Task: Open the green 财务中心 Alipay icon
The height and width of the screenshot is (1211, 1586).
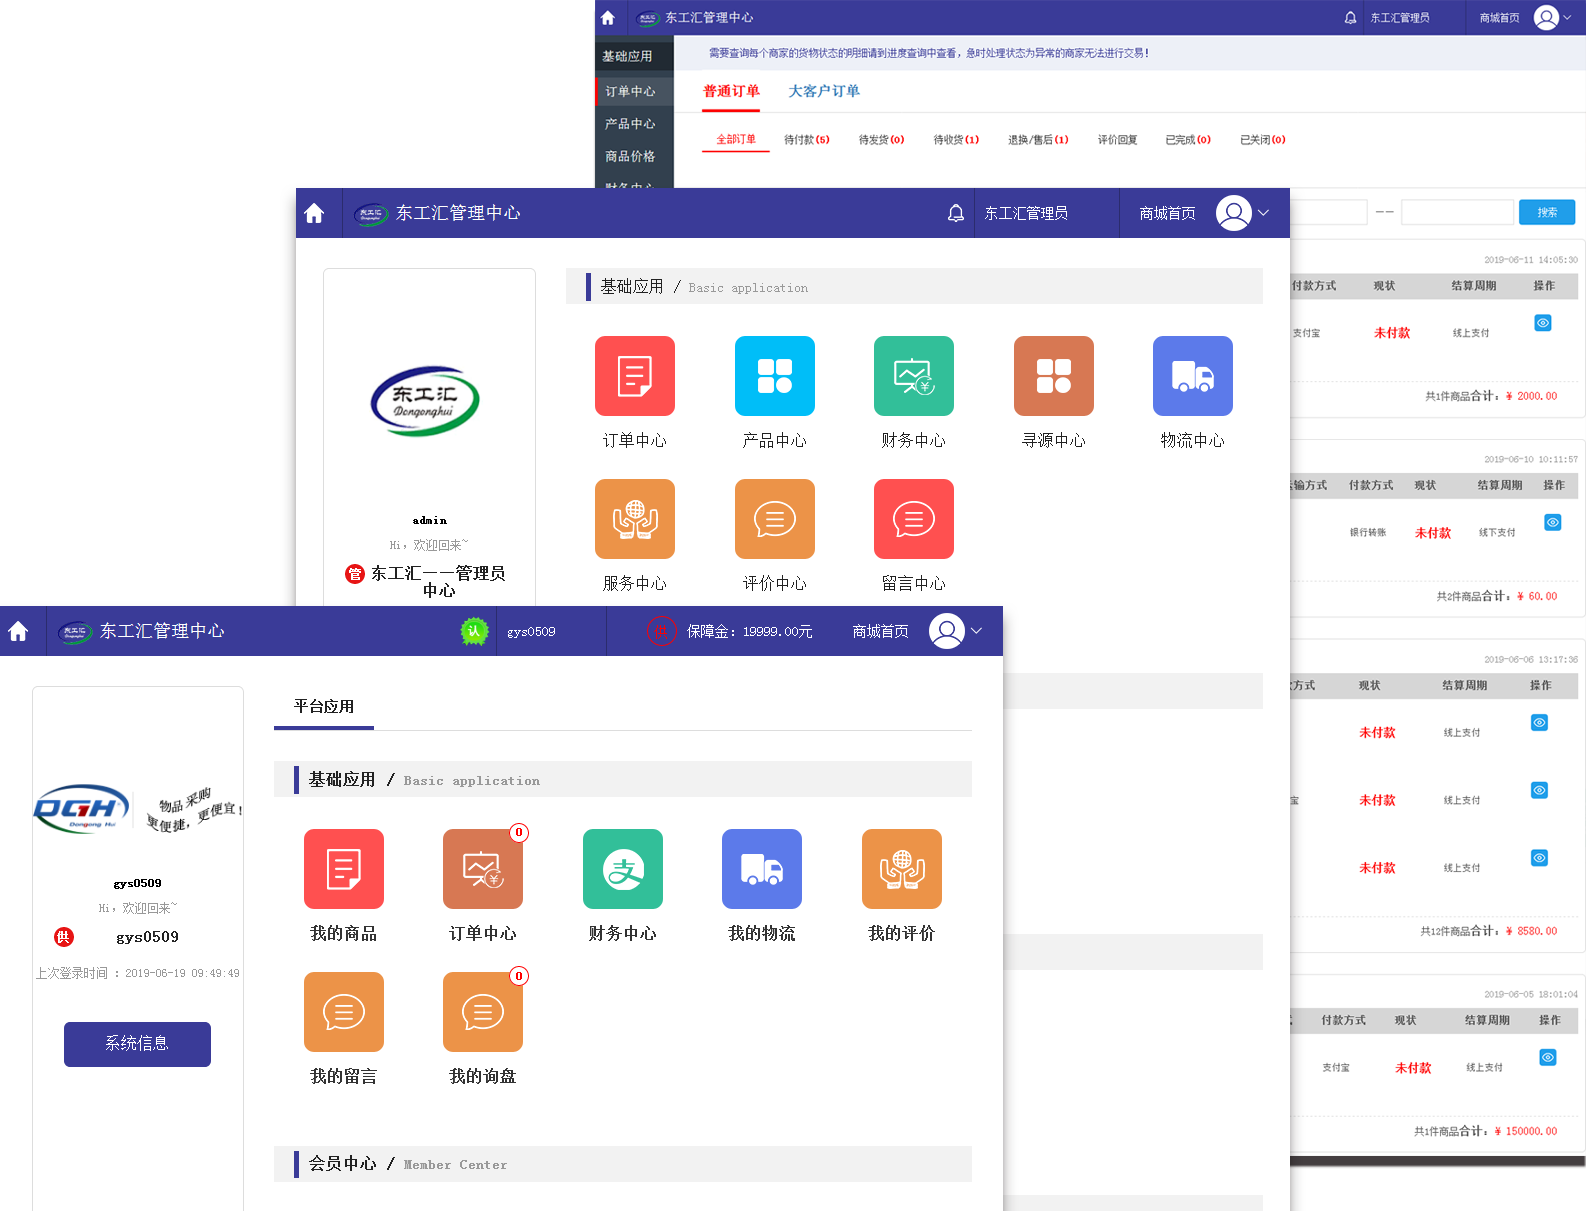Action: 622,869
